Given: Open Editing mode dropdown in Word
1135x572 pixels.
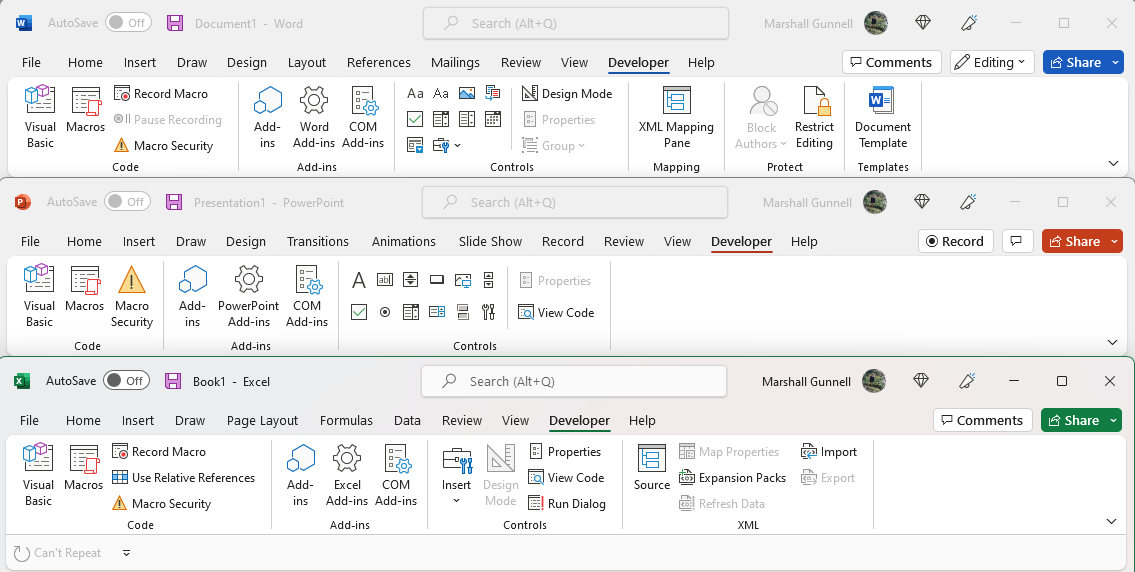Looking at the screenshot, I should [x=992, y=62].
